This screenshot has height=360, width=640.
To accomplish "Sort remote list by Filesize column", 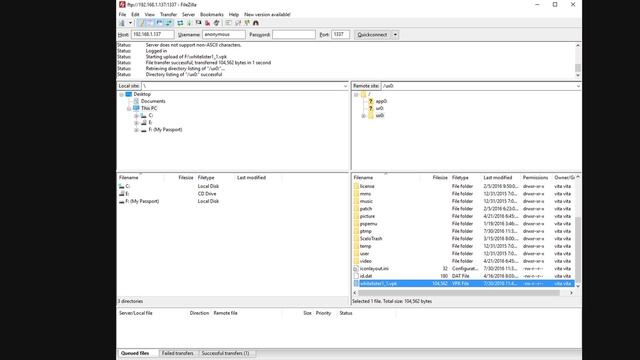I will pyautogui.click(x=440, y=178).
